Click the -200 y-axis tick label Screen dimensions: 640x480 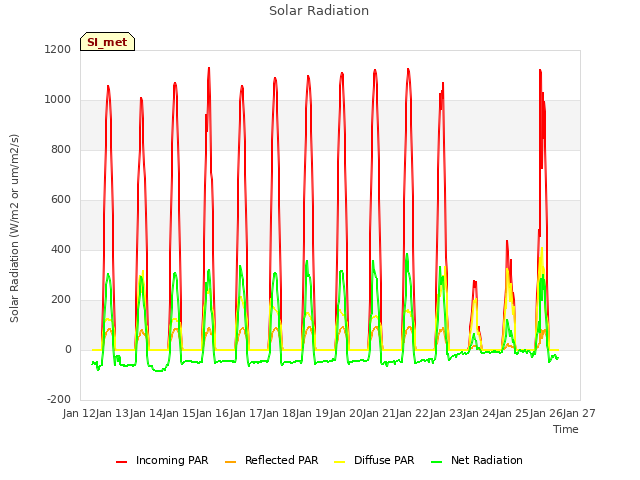tap(59, 399)
